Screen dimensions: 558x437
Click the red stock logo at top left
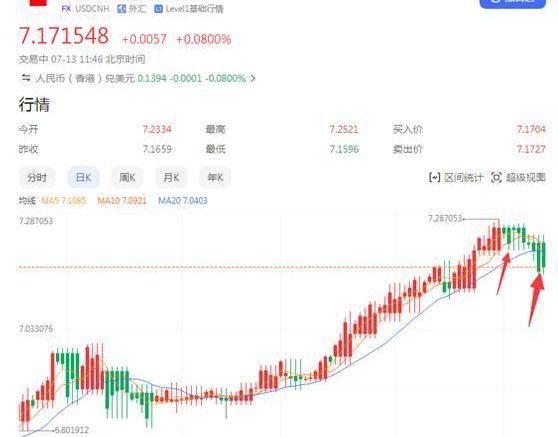tap(38, 3)
